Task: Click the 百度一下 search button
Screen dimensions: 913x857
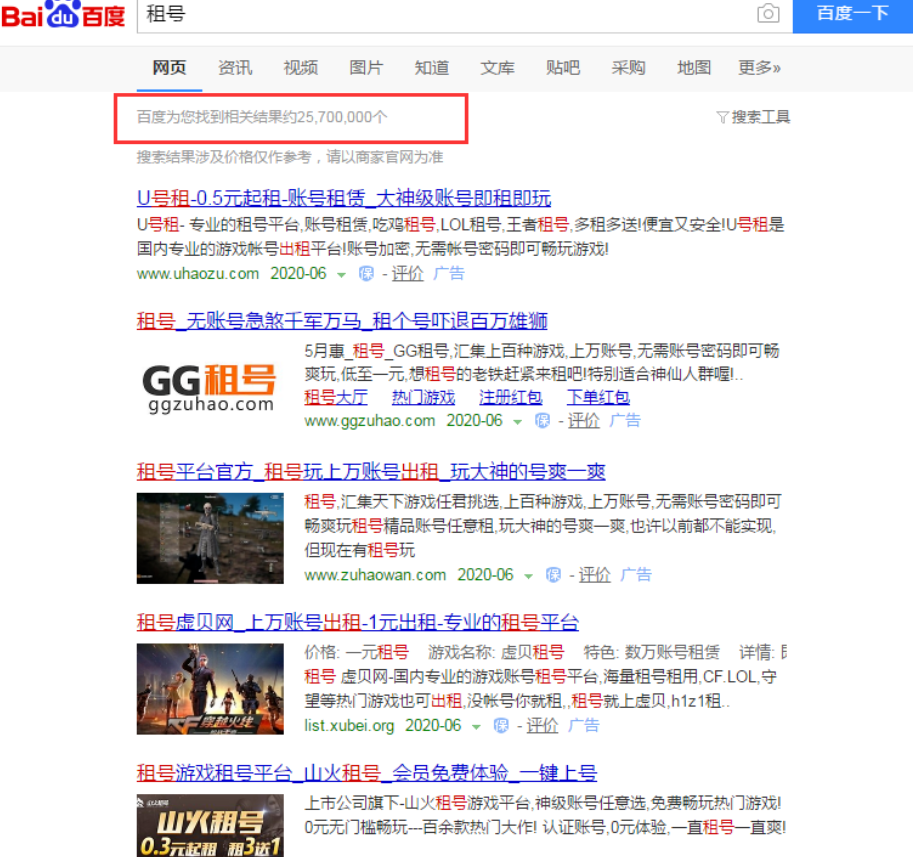Action: click(852, 14)
